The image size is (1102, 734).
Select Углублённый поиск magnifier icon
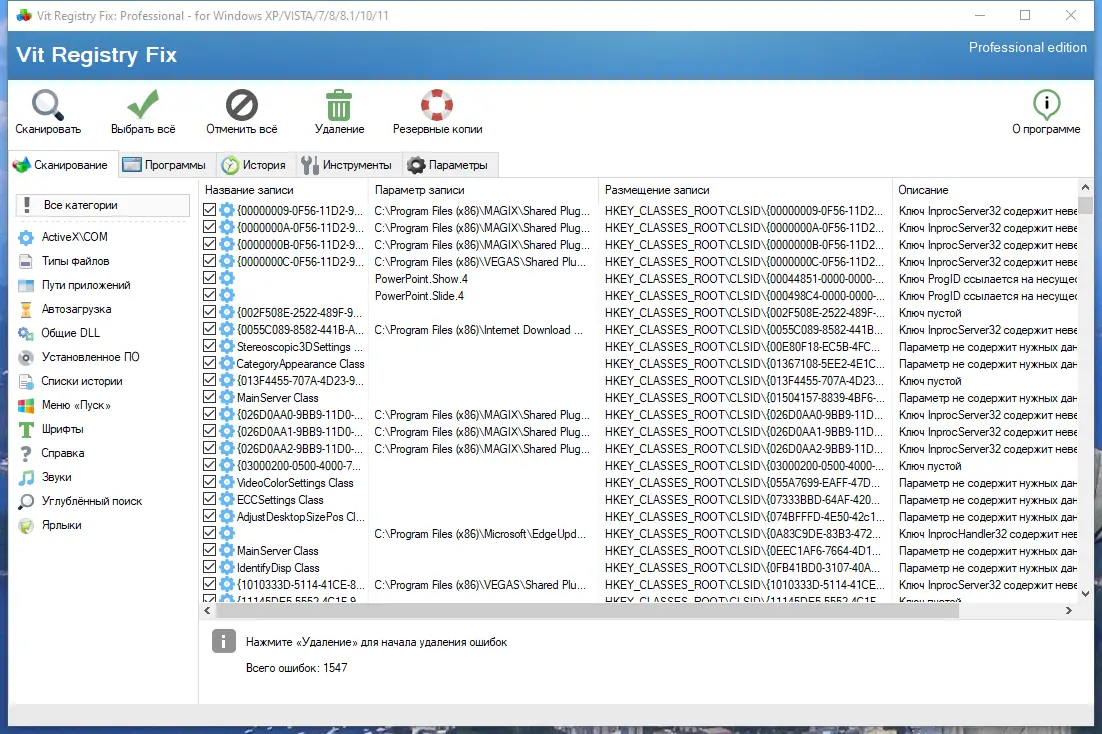coord(26,501)
